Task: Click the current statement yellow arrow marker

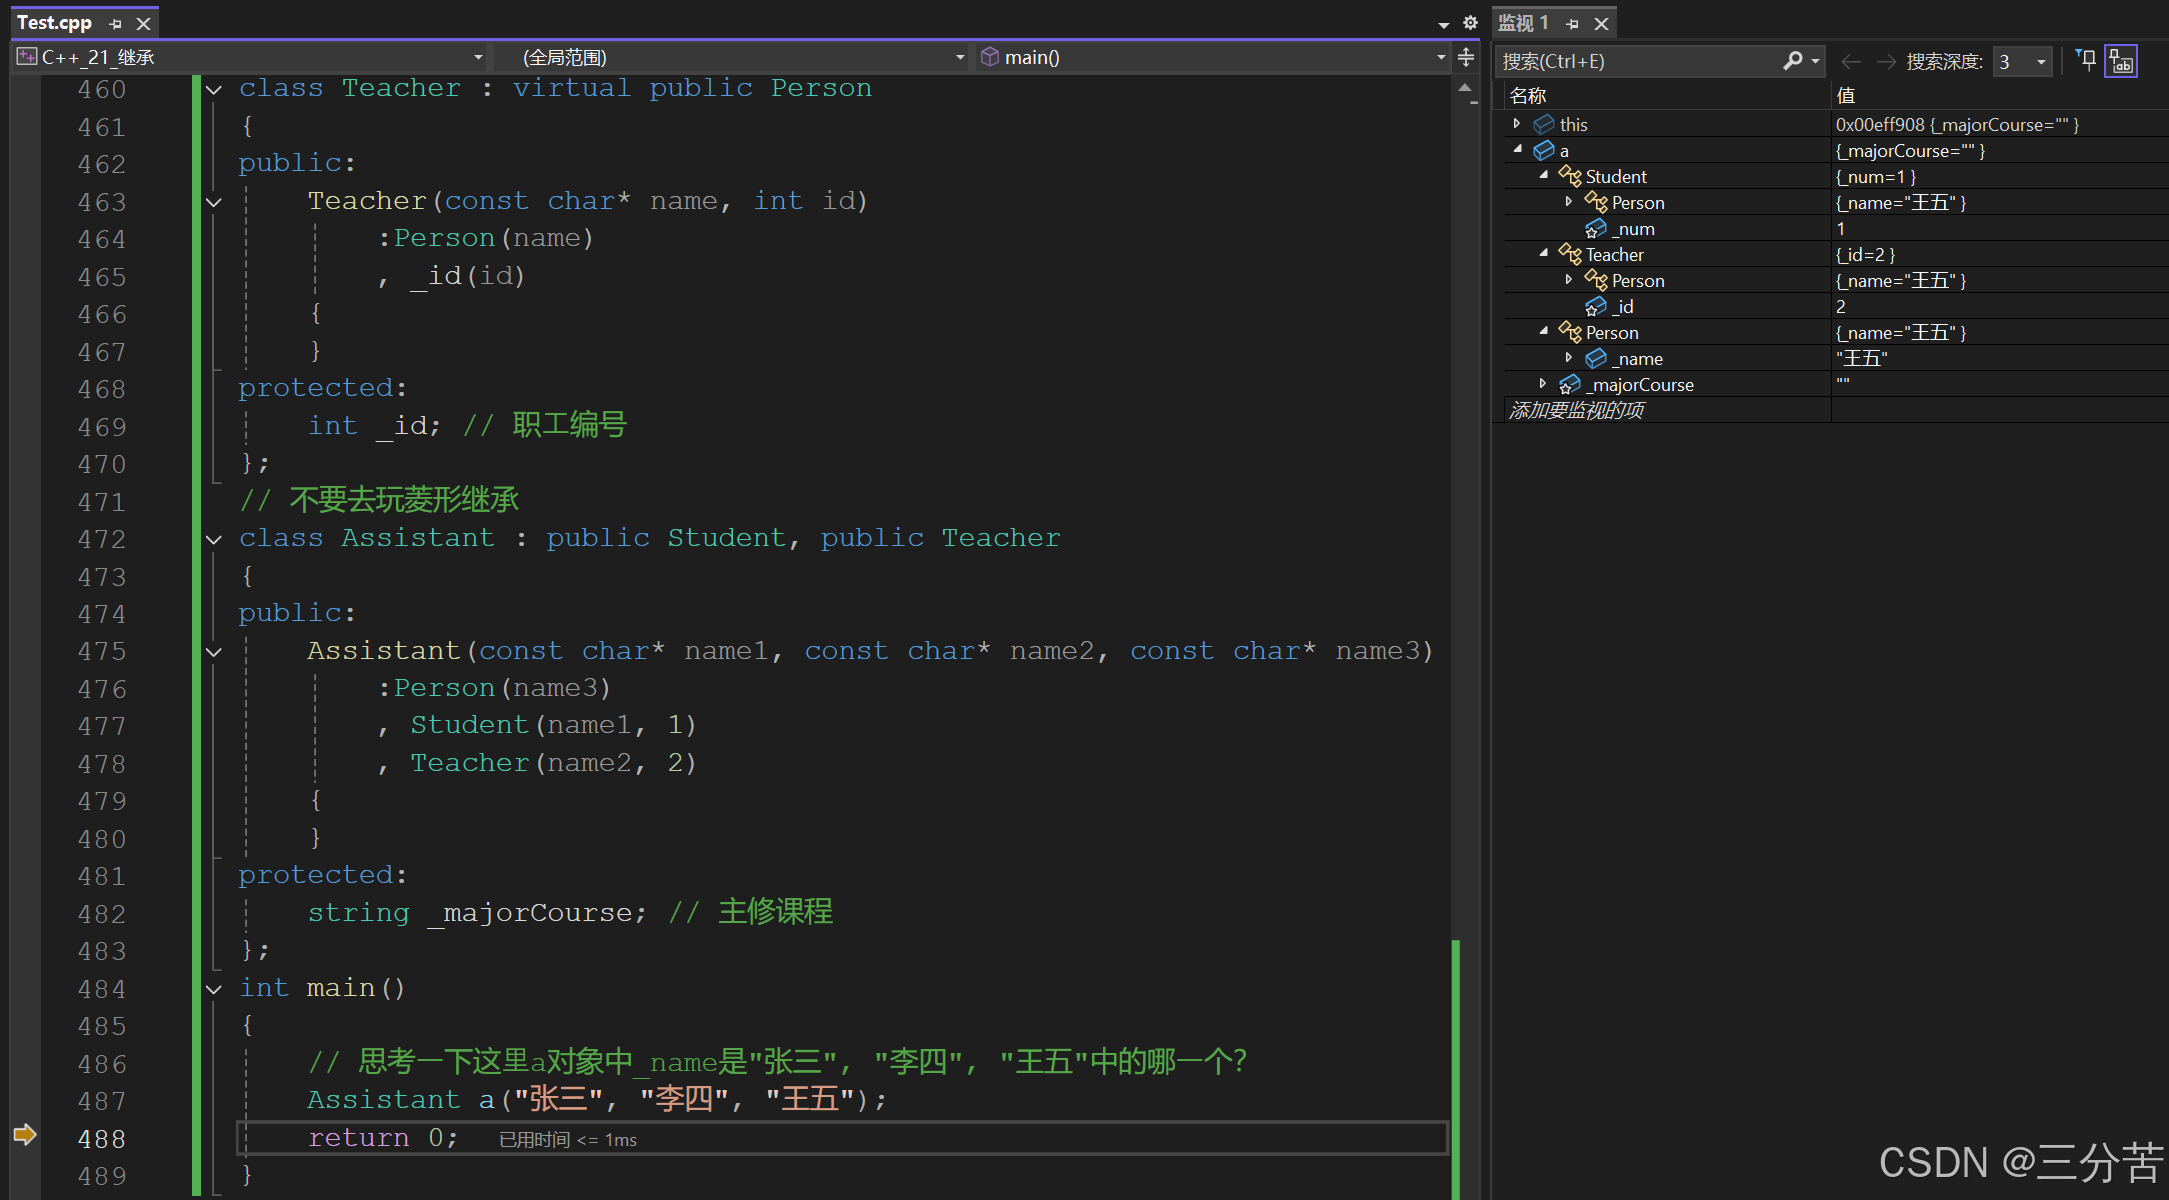Action: [x=25, y=1134]
